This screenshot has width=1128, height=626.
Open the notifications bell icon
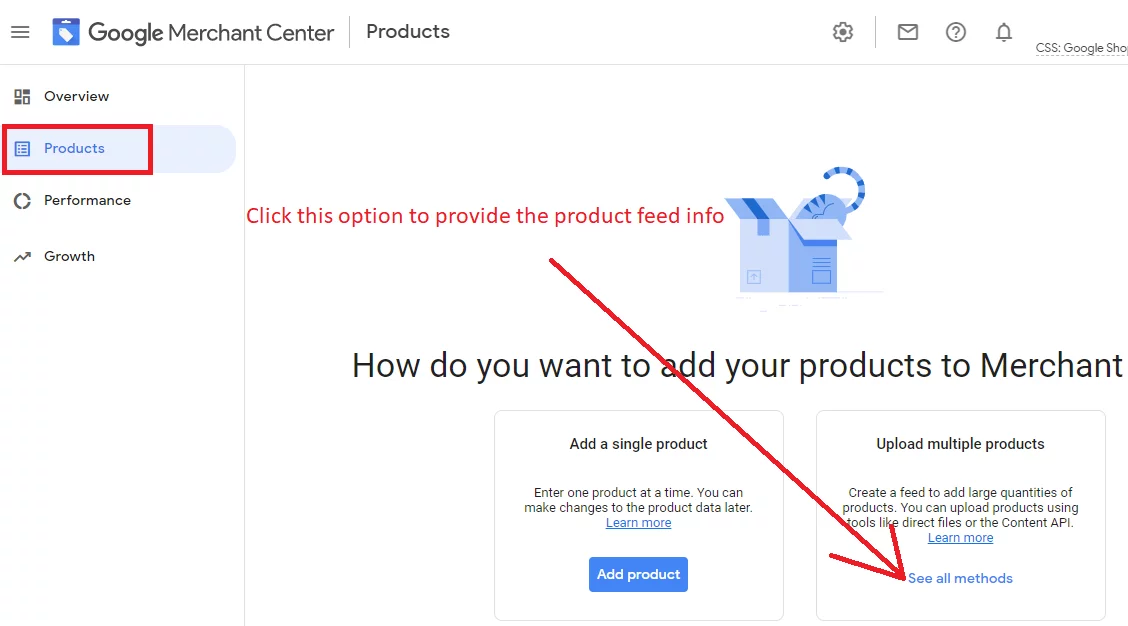coord(1004,32)
